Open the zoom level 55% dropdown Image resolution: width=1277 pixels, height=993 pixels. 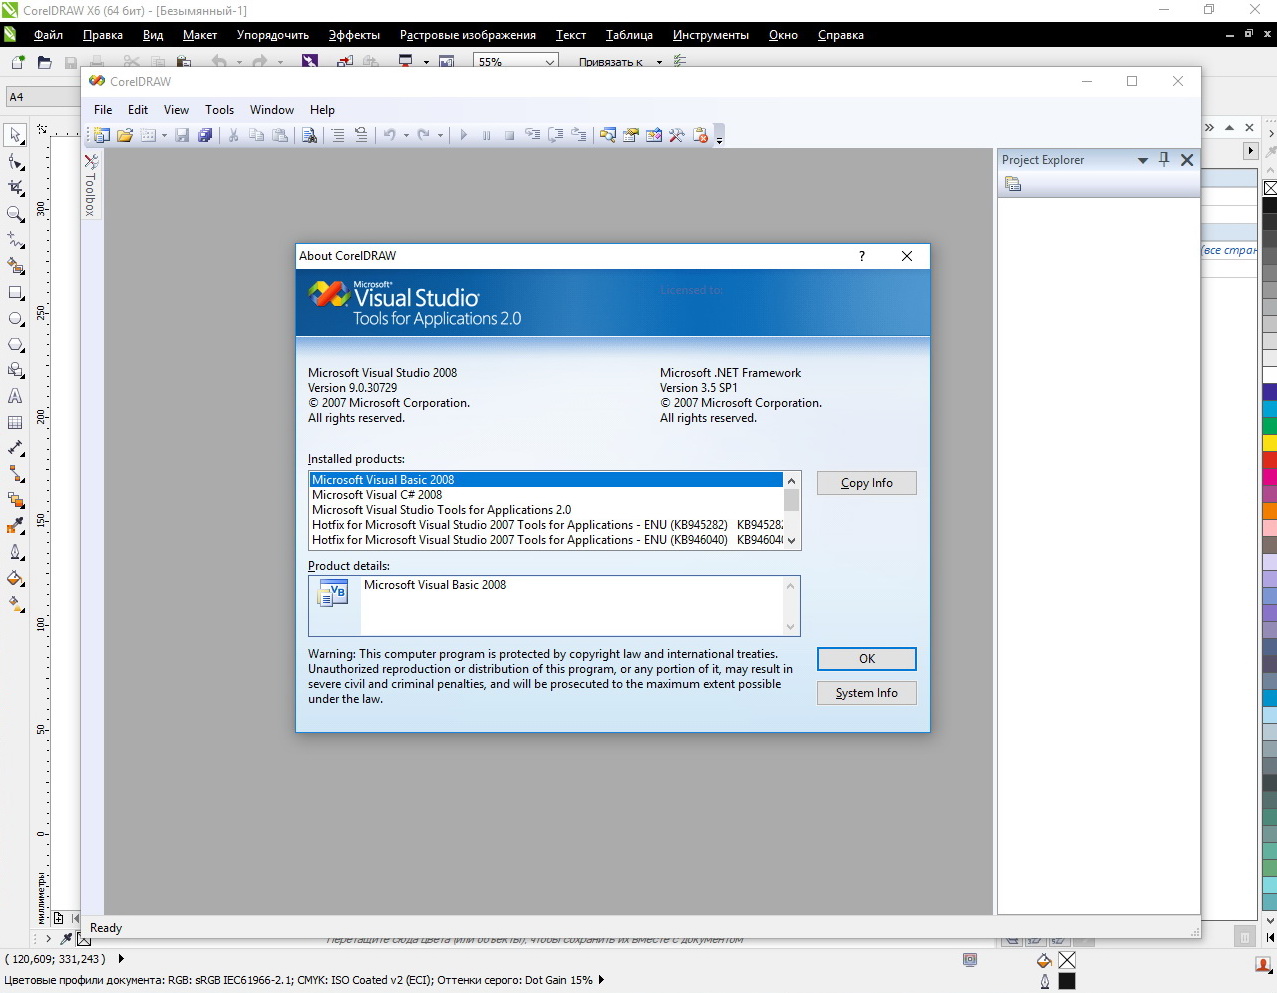(x=549, y=62)
